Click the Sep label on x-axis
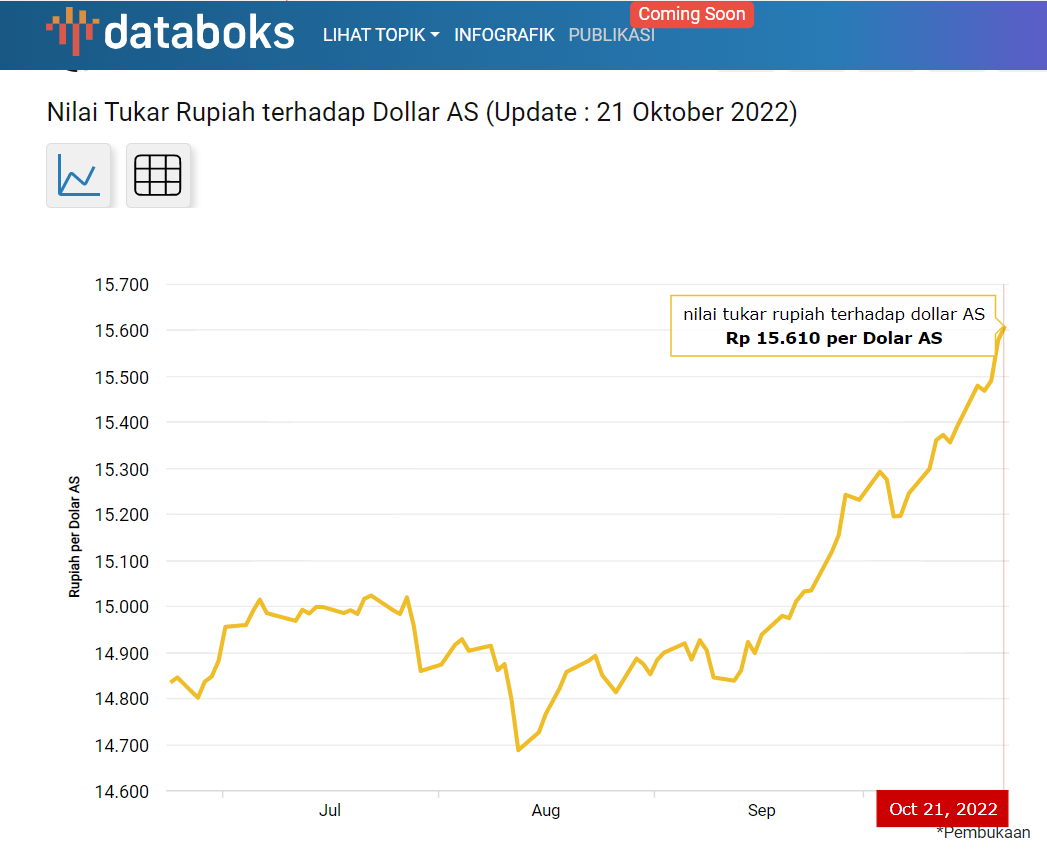This screenshot has height=854, width=1047. click(x=761, y=810)
